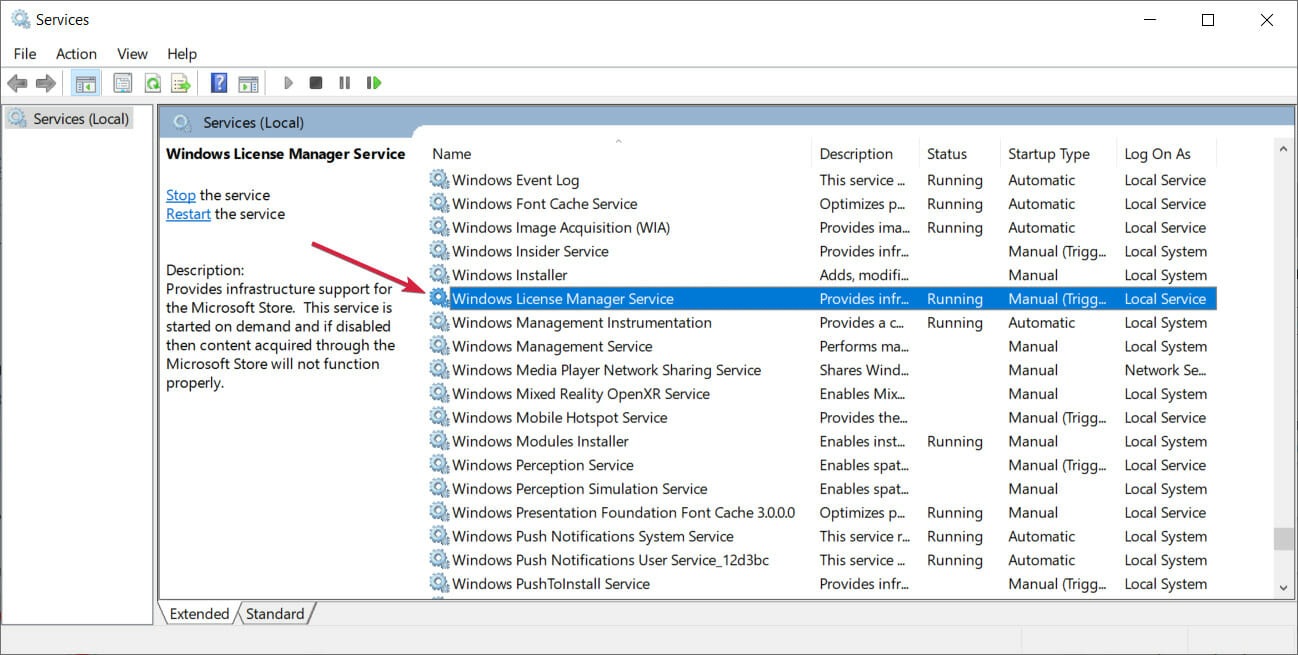Click the gear icon beside Windows Insider Service
This screenshot has width=1298, height=655.
tap(439, 251)
